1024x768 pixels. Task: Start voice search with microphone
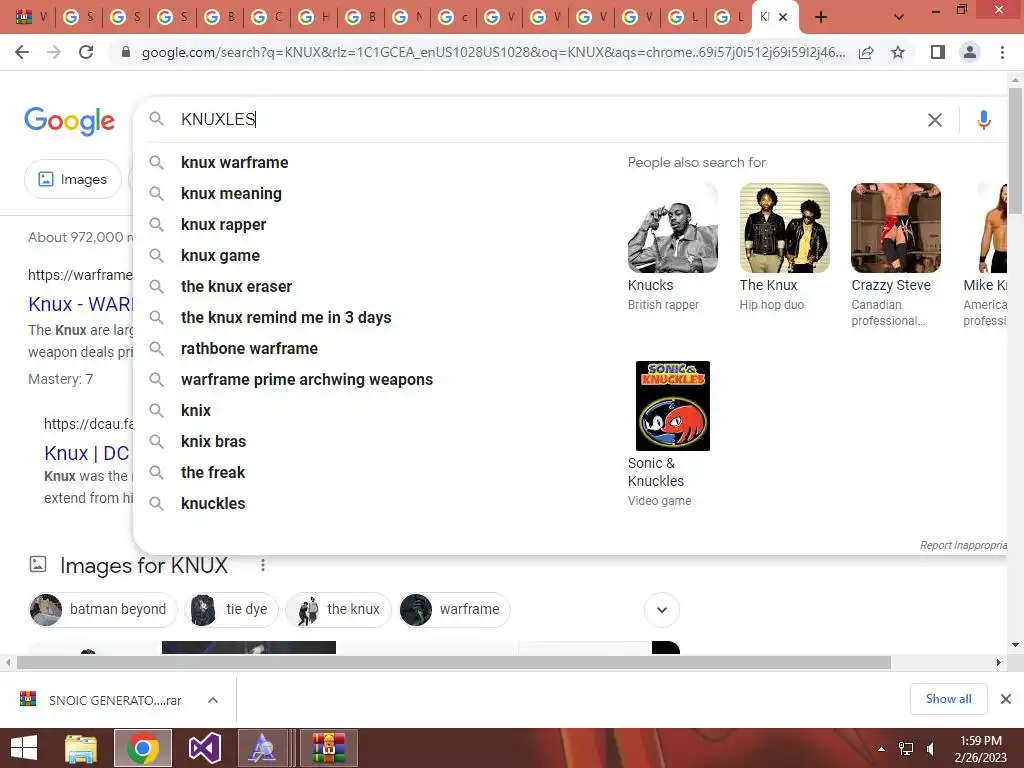pos(984,120)
